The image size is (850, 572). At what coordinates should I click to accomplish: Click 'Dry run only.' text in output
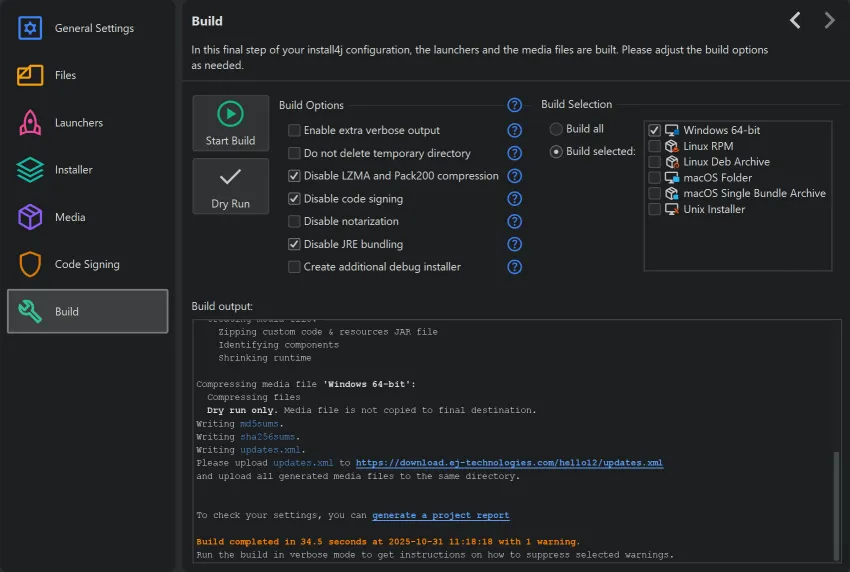[x=242, y=410]
